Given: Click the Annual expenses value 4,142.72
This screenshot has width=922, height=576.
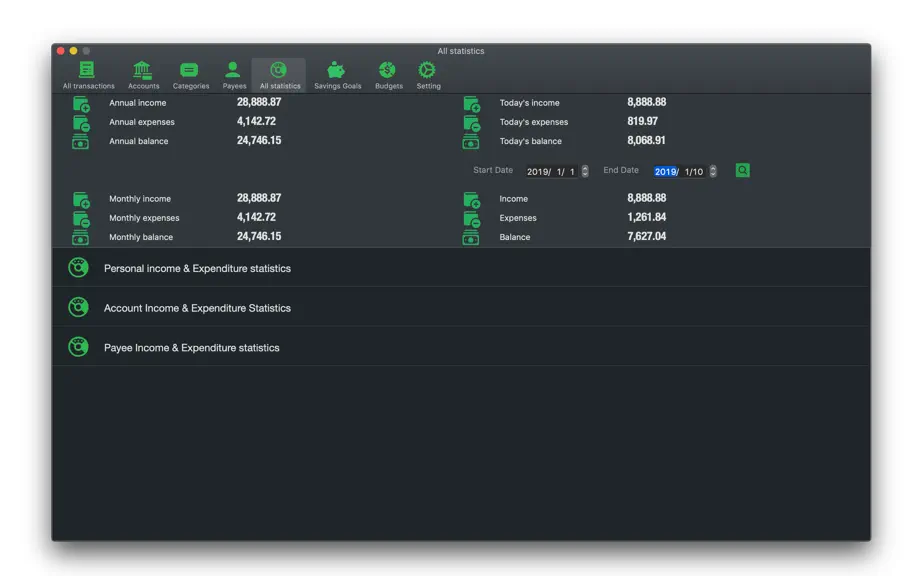Looking at the screenshot, I should 256,121.
